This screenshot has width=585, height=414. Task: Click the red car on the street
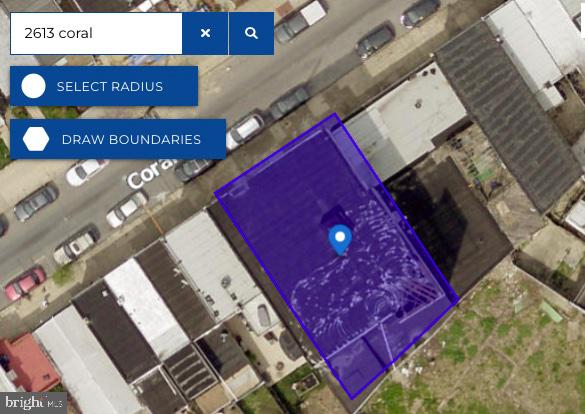(25, 283)
